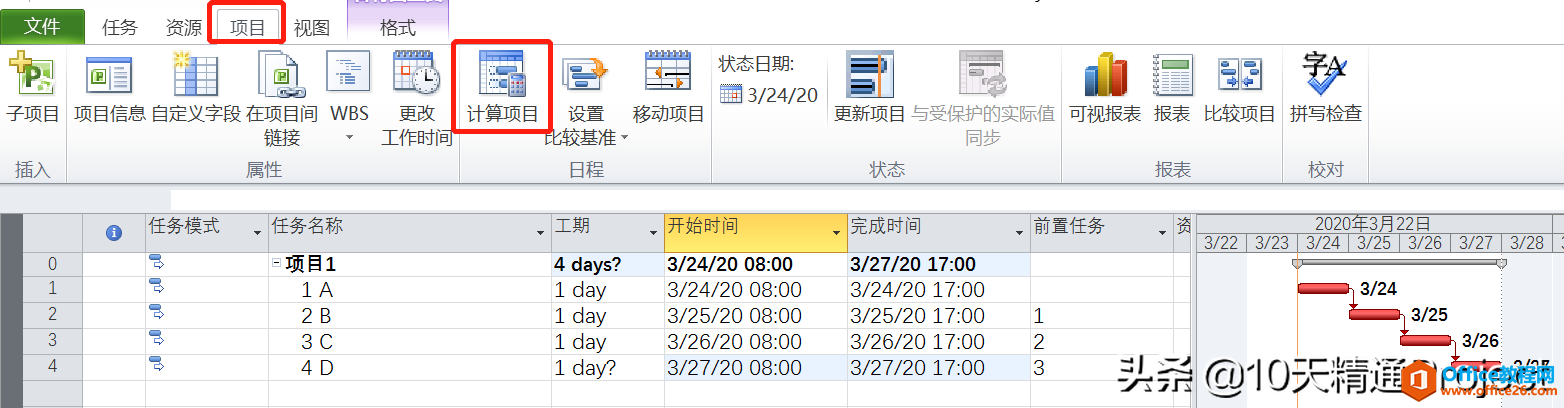Click the 开始时间 column header
Image resolution: width=1564 pixels, height=408 pixels.
[756, 232]
